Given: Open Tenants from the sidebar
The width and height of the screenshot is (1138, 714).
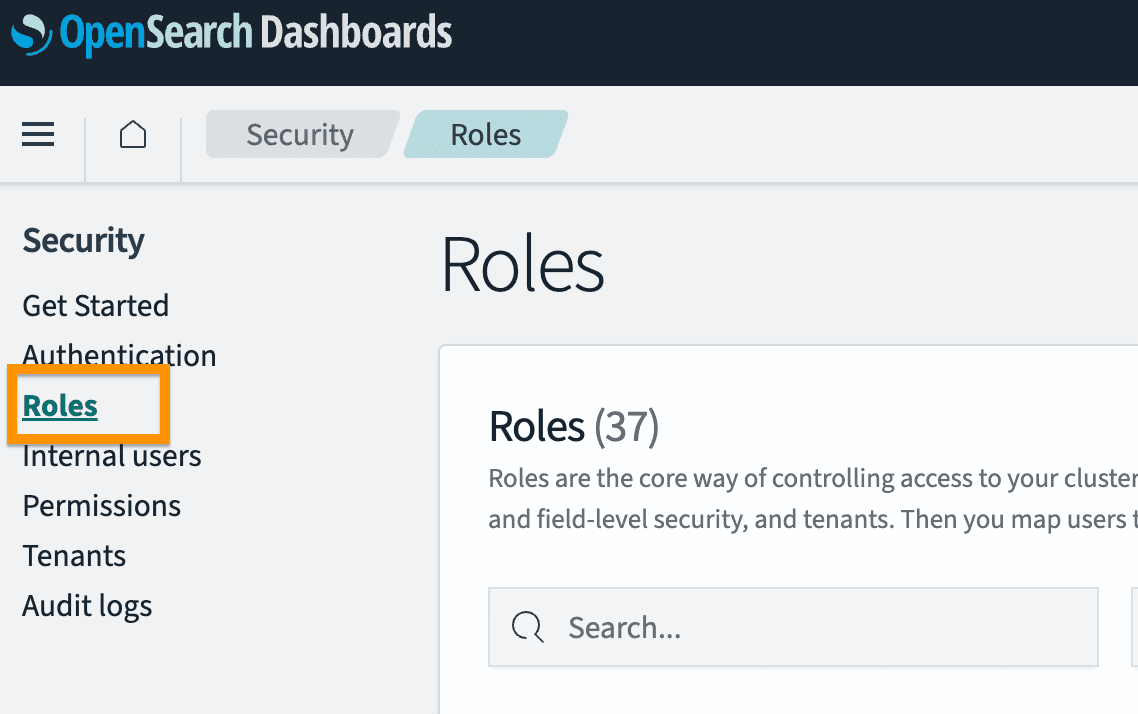Looking at the screenshot, I should tap(75, 556).
